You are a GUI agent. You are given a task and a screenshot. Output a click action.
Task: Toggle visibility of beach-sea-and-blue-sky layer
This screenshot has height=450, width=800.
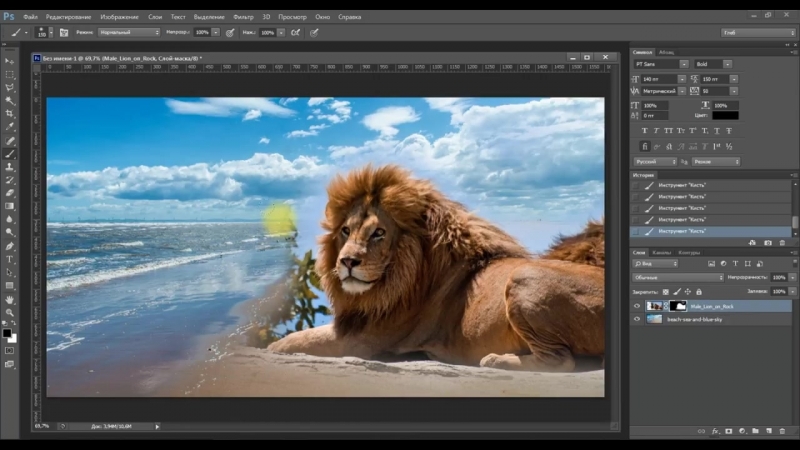tap(637, 319)
